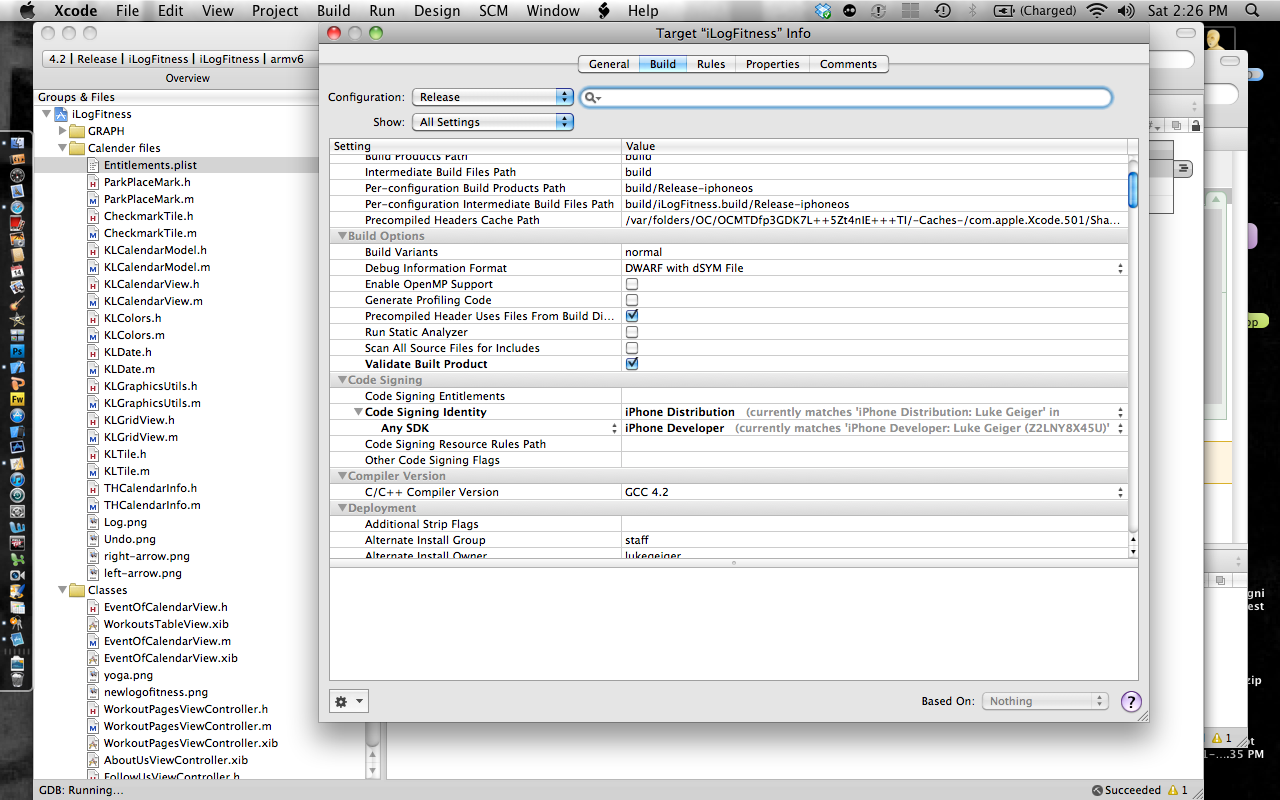This screenshot has height=800, width=1280.
Task: Check Generate Profiling Code
Action: pyautogui.click(x=632, y=300)
